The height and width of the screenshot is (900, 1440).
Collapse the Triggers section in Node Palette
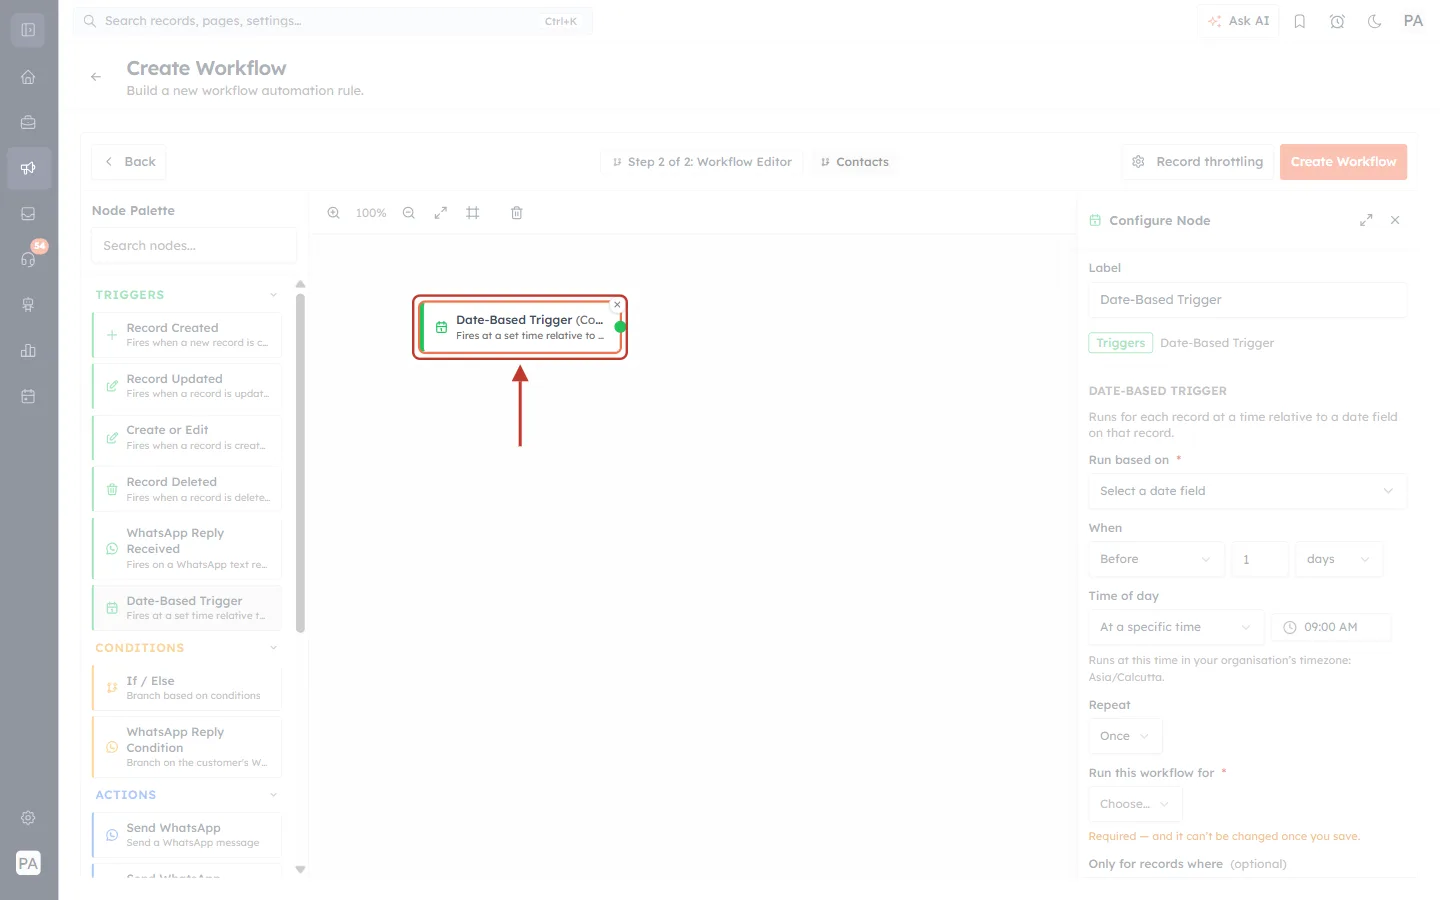coord(273,295)
